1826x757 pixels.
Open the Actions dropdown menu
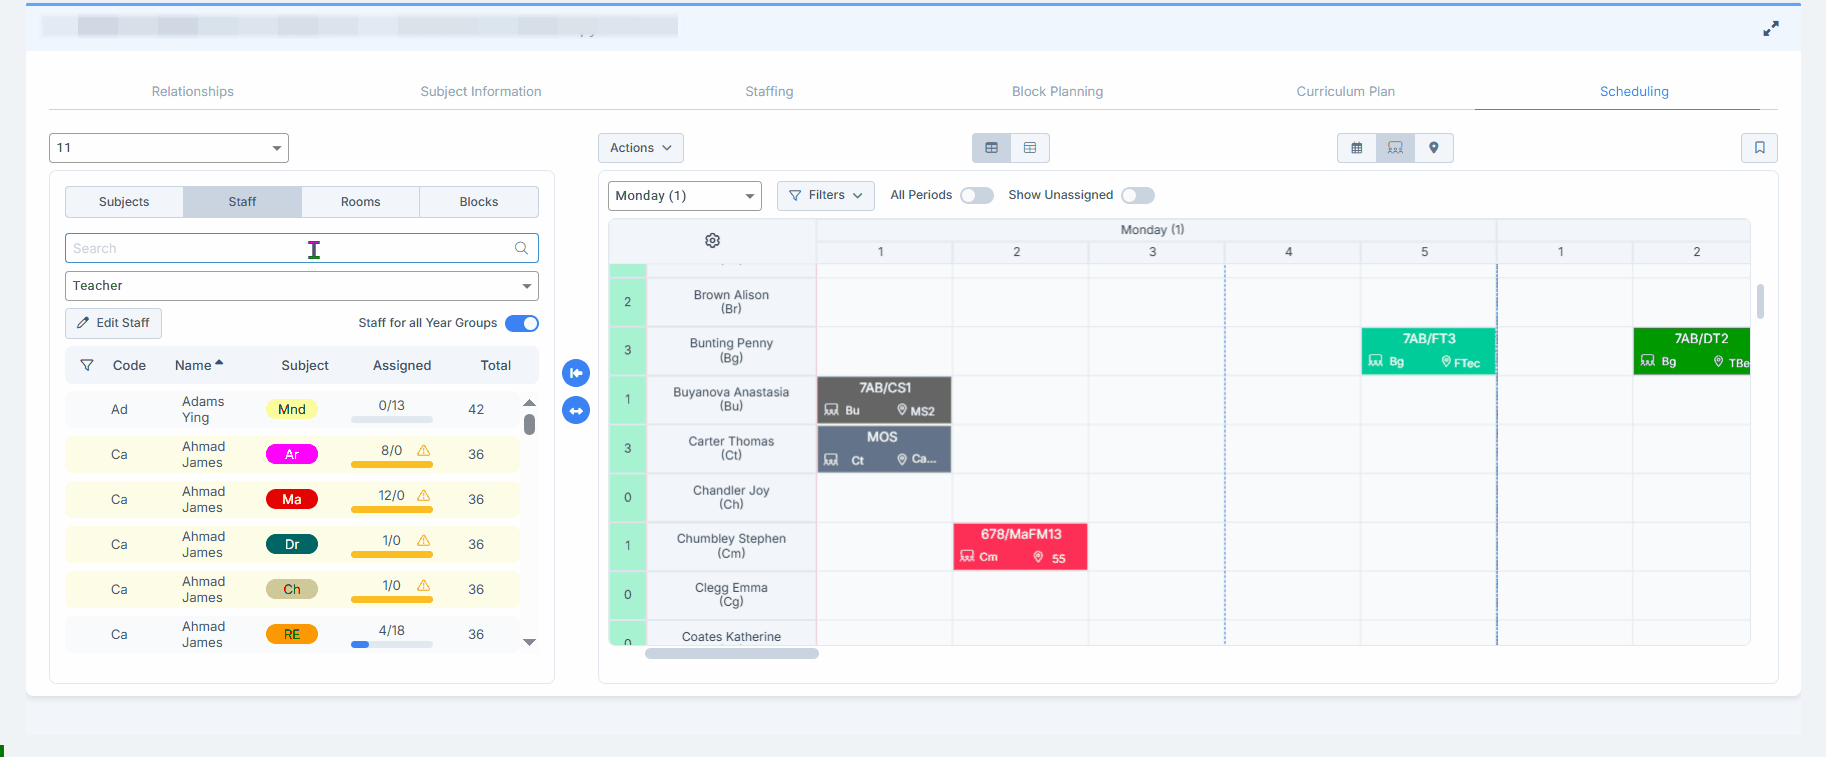pyautogui.click(x=640, y=148)
